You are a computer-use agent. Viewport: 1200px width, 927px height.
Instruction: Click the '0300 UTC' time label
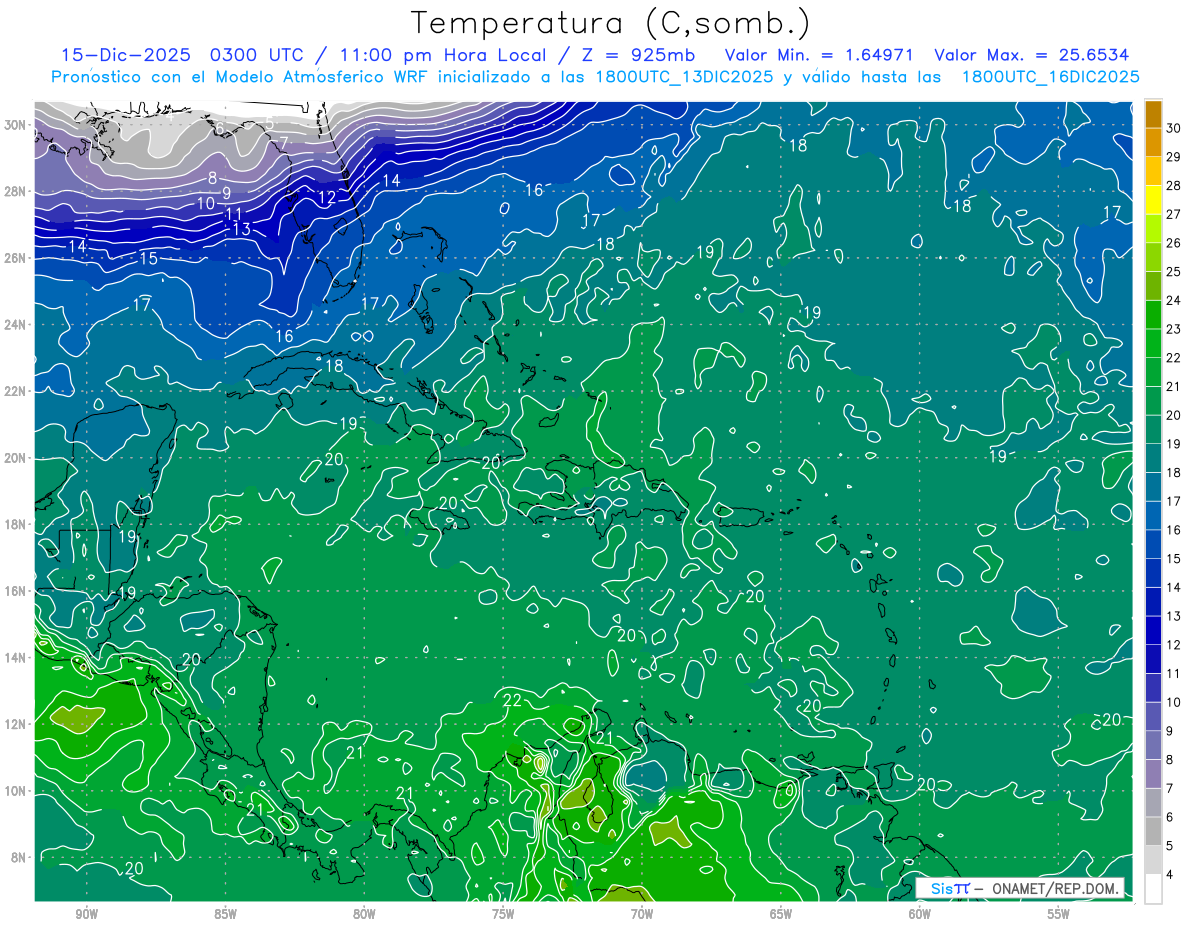coord(257,54)
